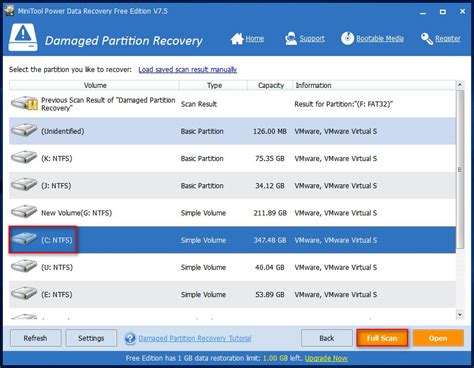The width and height of the screenshot is (474, 368).
Task: Click the vertical scrollbar thumb
Action: coord(460,169)
